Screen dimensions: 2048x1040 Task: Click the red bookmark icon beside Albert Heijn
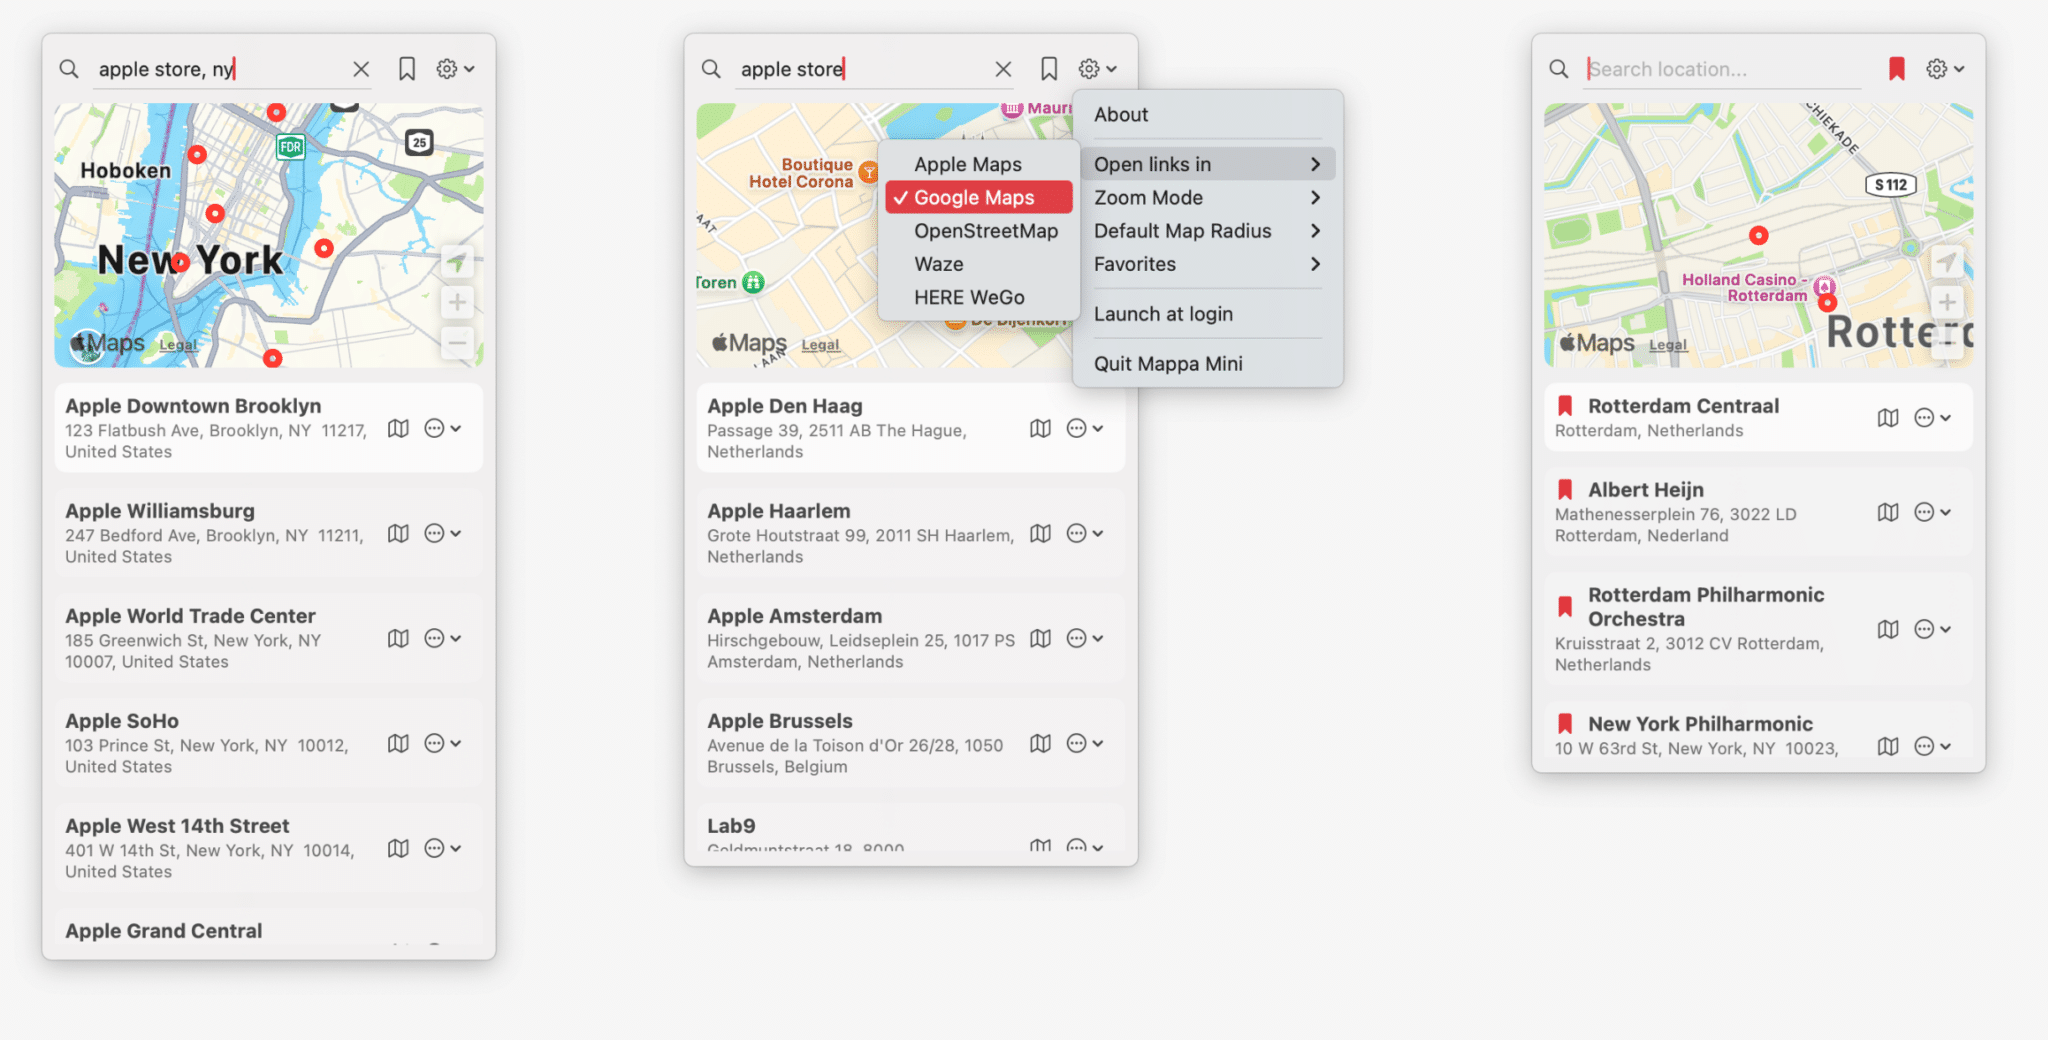pos(1565,490)
